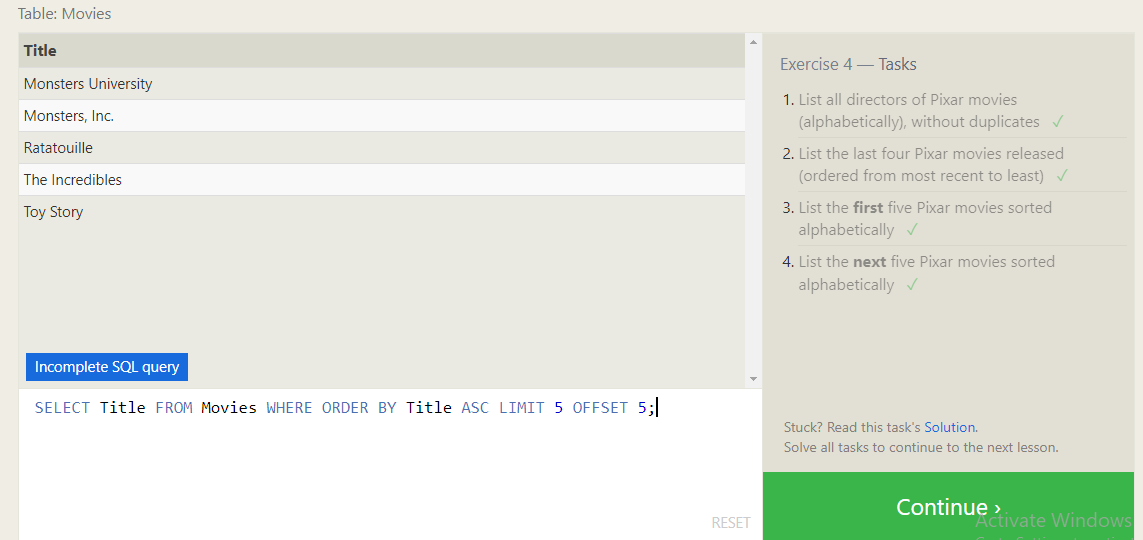Select the Ratatouille row
Screen dimensions: 1143x540
tap(381, 148)
